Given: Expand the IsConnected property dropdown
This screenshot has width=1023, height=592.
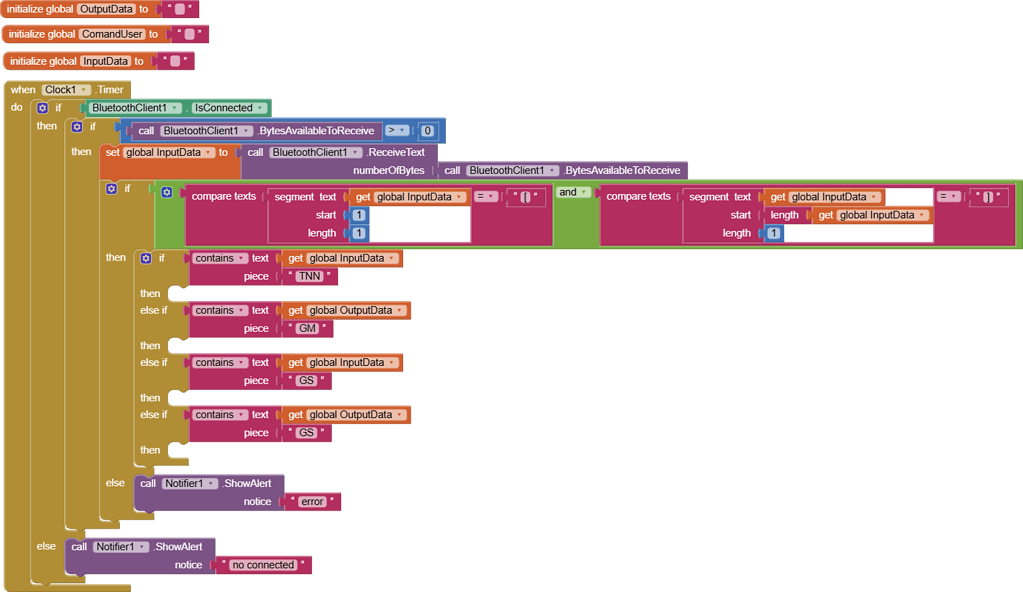Looking at the screenshot, I should pos(229,108).
